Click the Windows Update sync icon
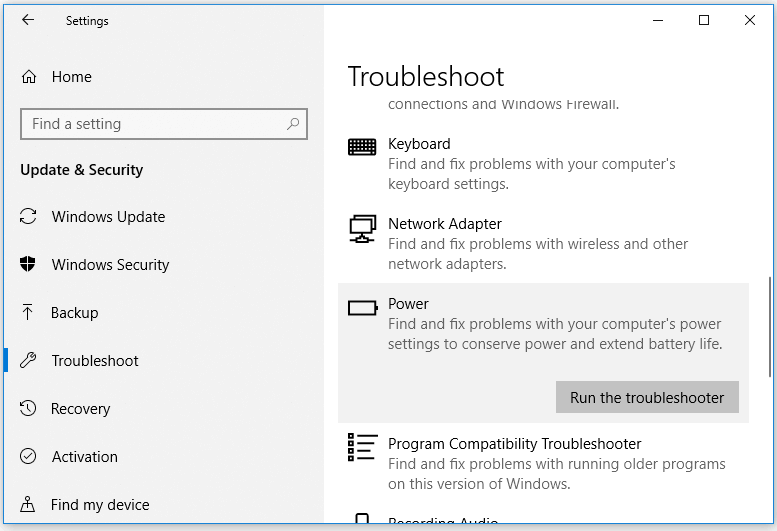Screen dimensions: 777x531 [29, 217]
